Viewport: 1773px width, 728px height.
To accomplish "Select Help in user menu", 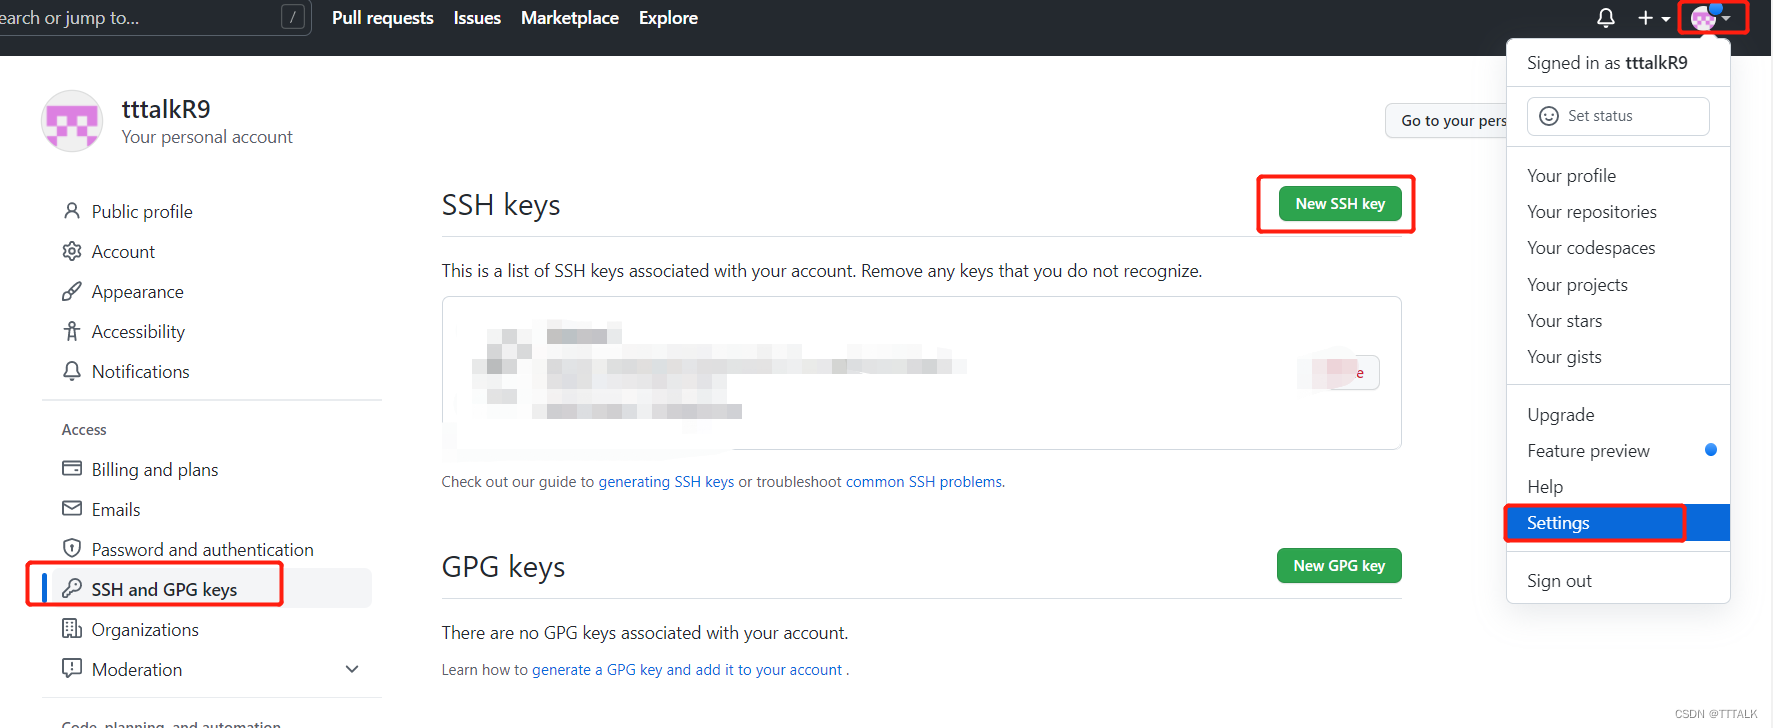I will pyautogui.click(x=1618, y=487).
